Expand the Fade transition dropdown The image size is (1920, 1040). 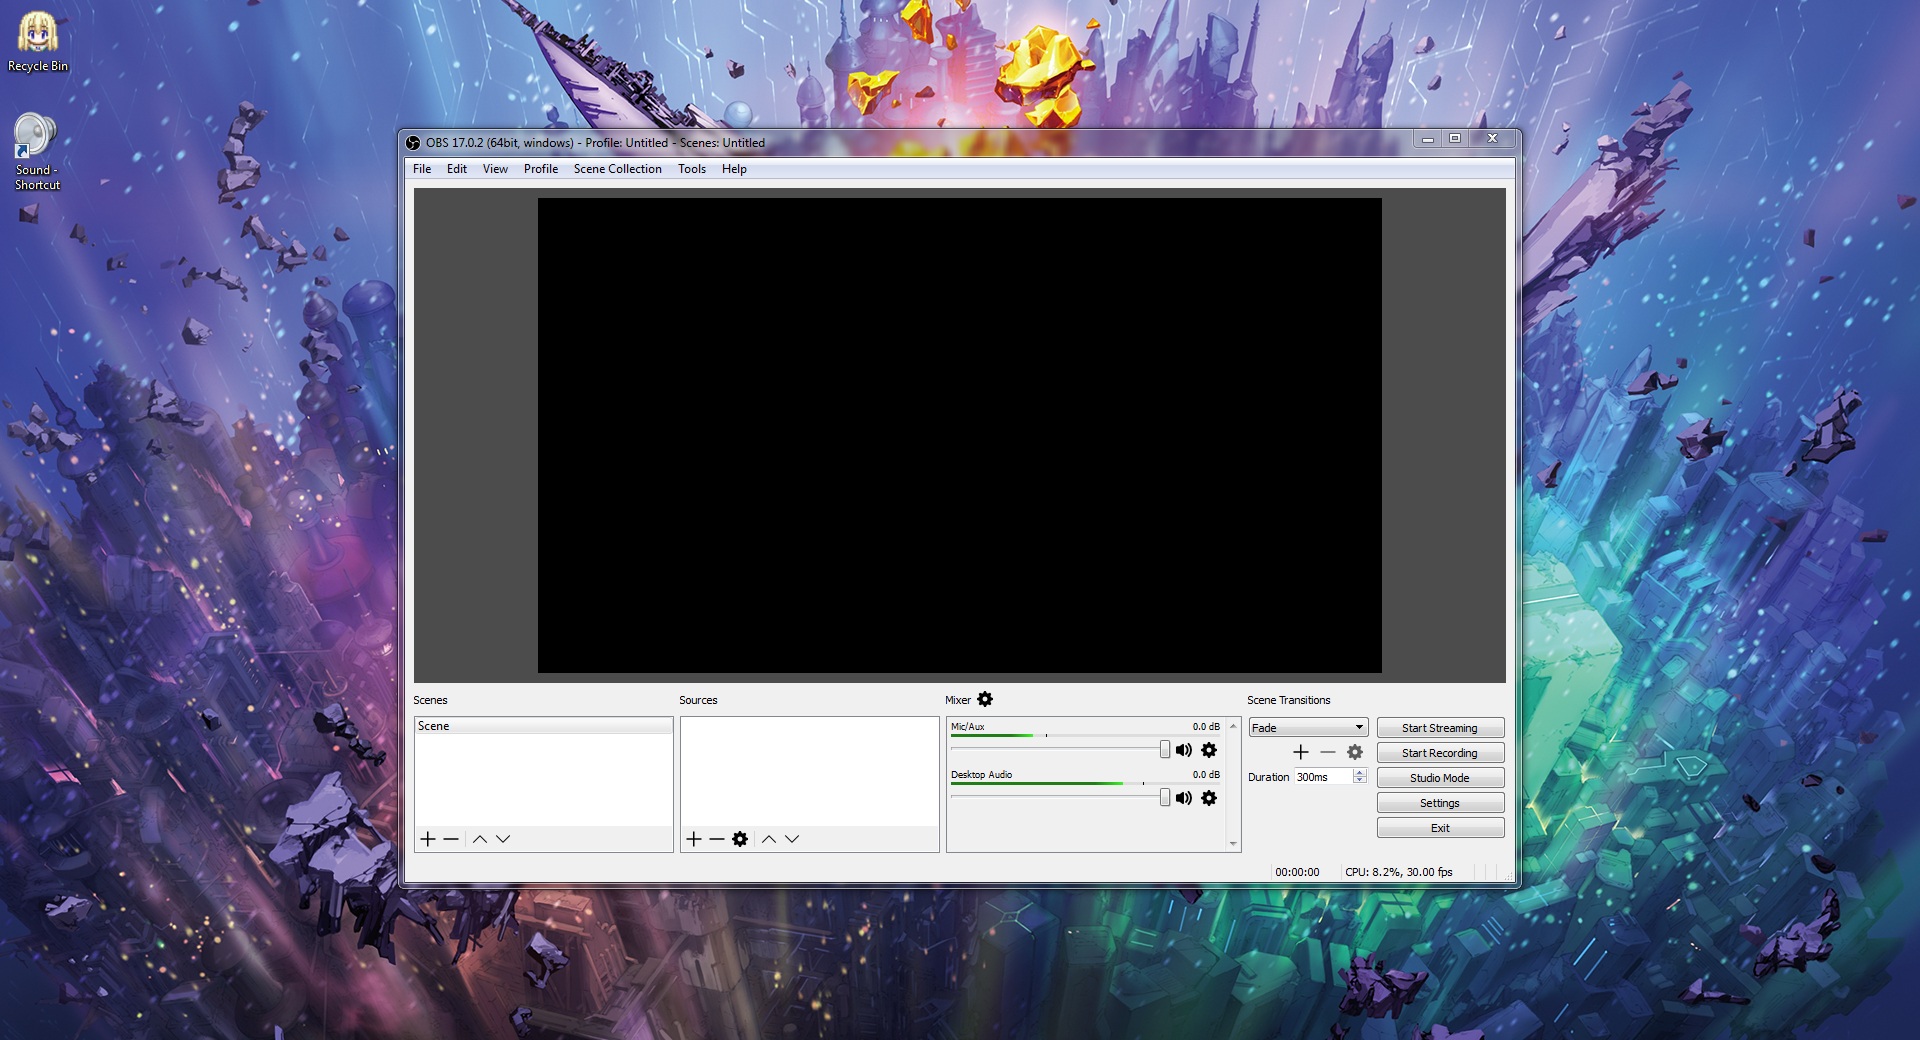pyautogui.click(x=1308, y=728)
